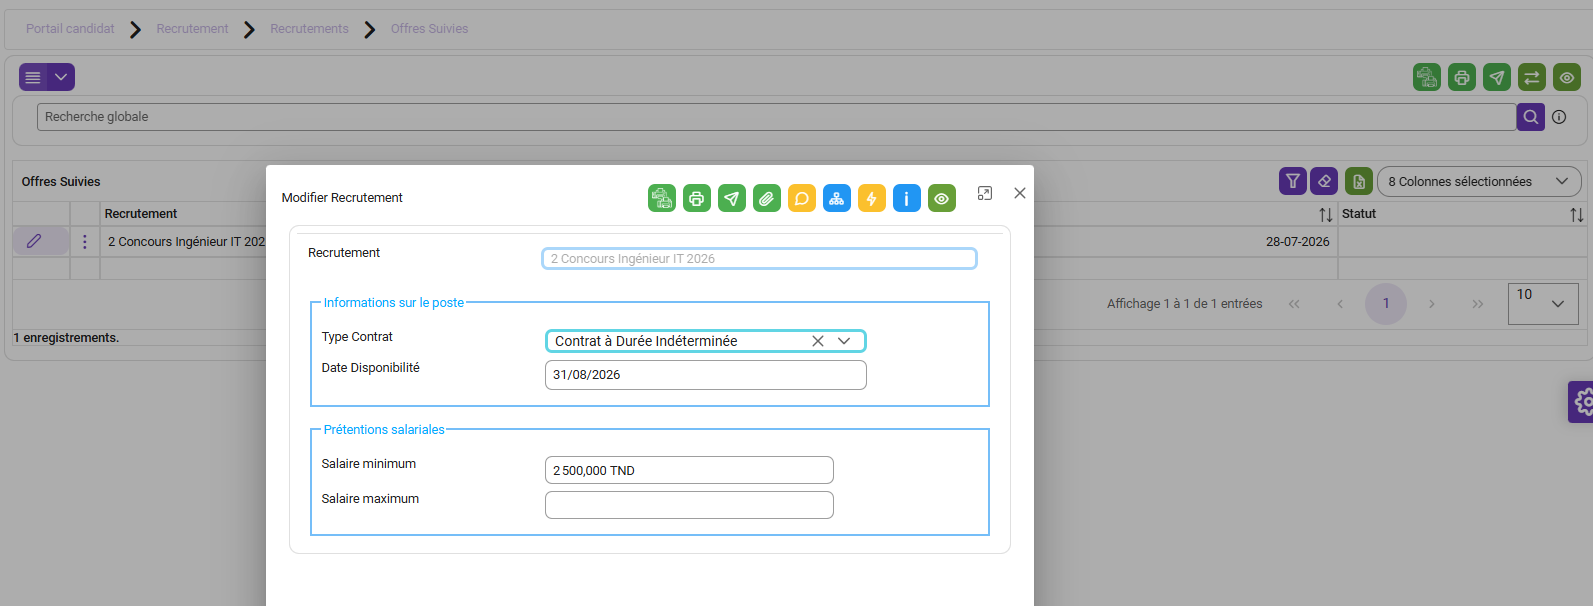This screenshot has height=606, width=1593.
Task: Click the green eye icon in the dialog toolbar
Action: (x=942, y=198)
